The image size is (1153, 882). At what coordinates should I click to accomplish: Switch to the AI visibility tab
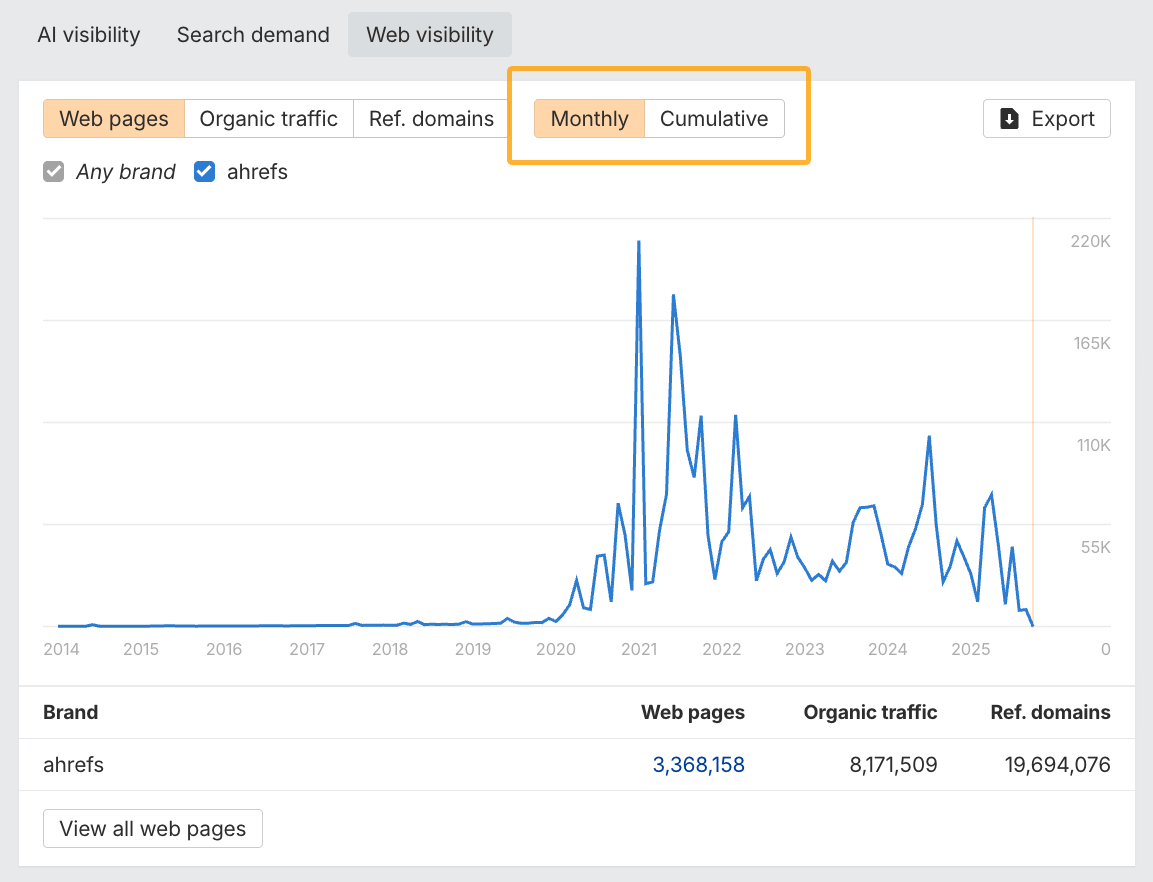click(x=88, y=34)
